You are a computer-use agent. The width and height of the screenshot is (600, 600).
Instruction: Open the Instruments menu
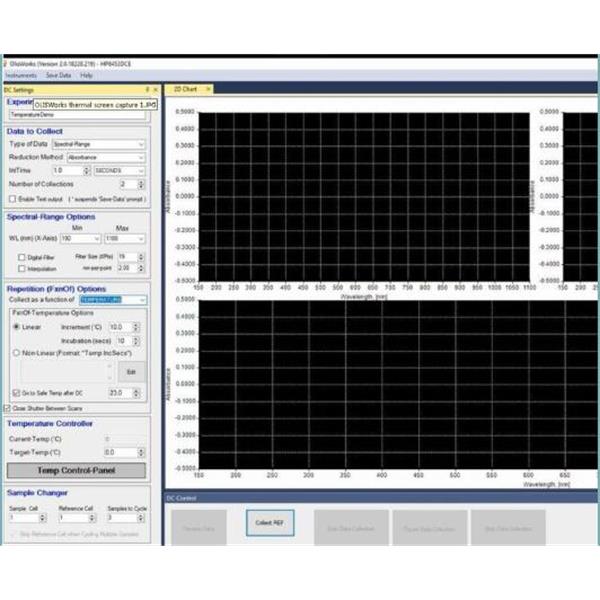pyautogui.click(x=20, y=75)
